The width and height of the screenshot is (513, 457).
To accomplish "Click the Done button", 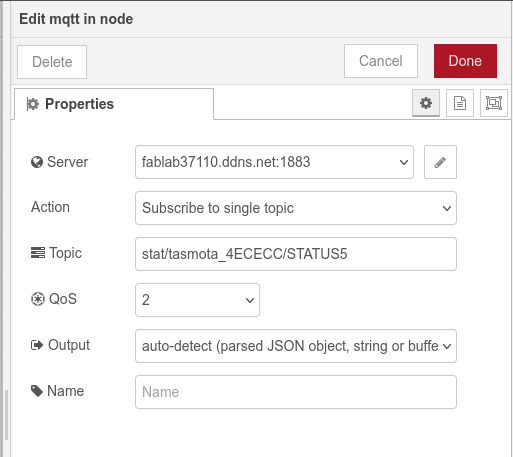I will coord(465,61).
